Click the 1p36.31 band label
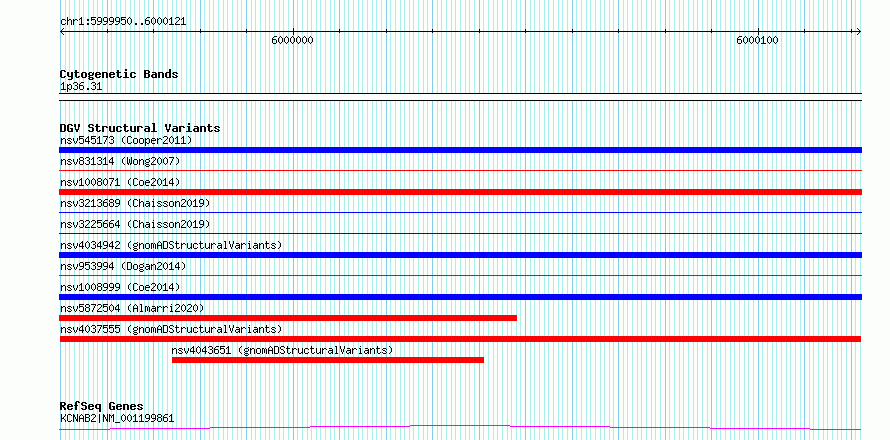This screenshot has height=440, width=890. (x=81, y=87)
